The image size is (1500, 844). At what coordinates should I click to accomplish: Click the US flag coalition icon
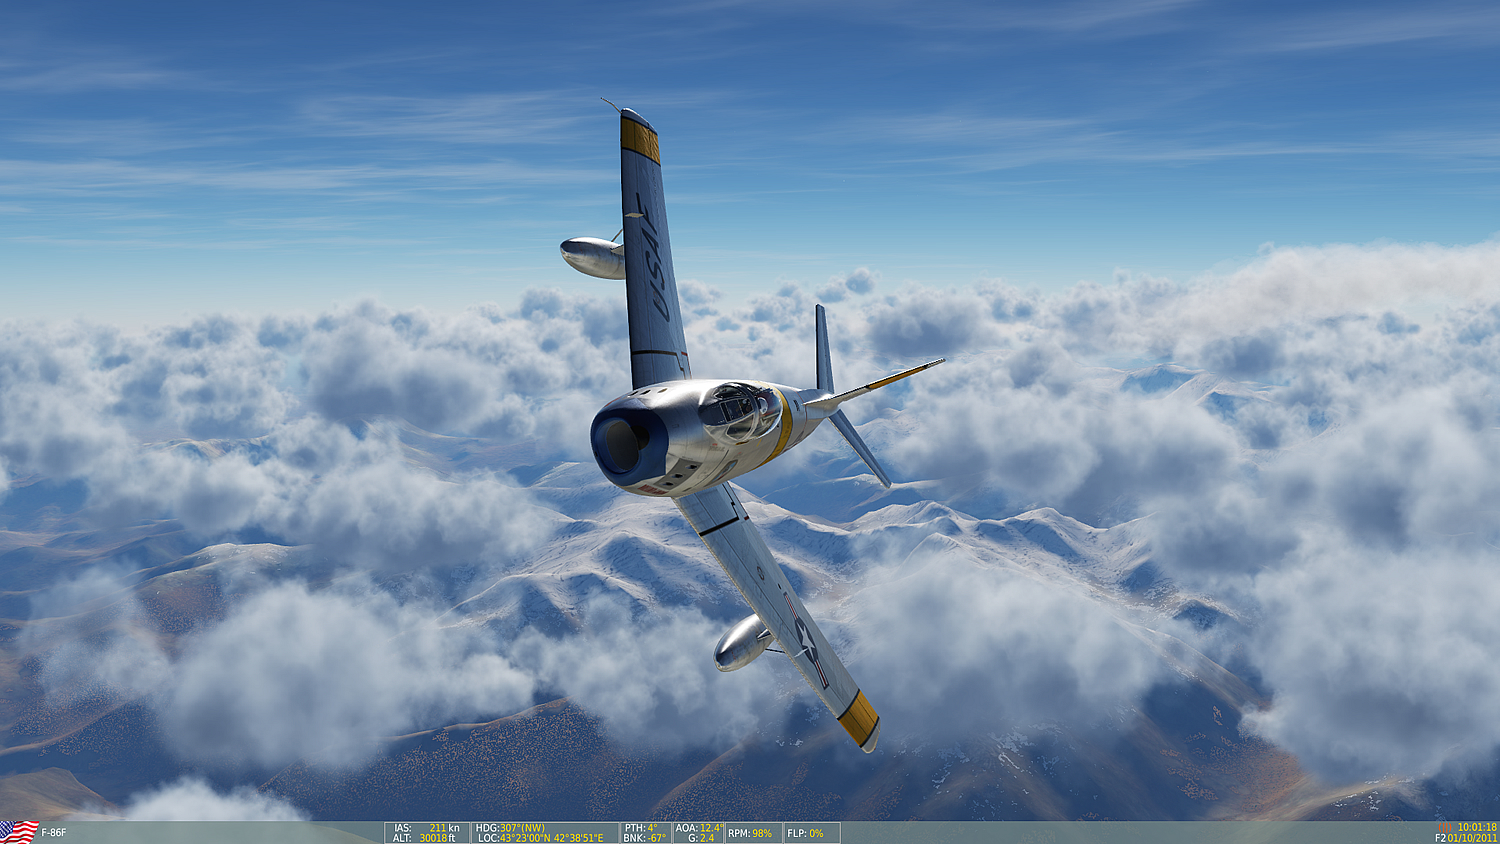19,832
